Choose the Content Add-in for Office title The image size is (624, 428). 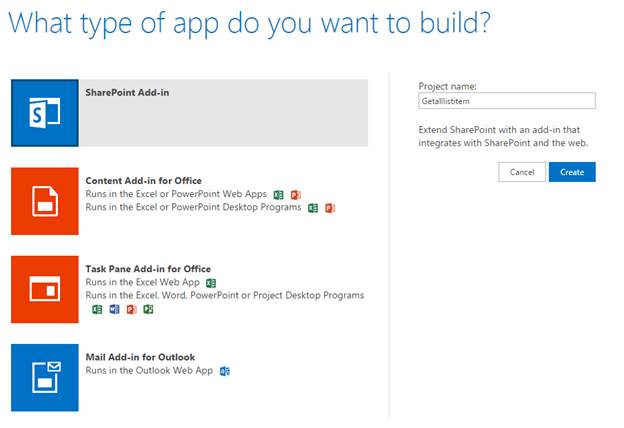(x=141, y=181)
